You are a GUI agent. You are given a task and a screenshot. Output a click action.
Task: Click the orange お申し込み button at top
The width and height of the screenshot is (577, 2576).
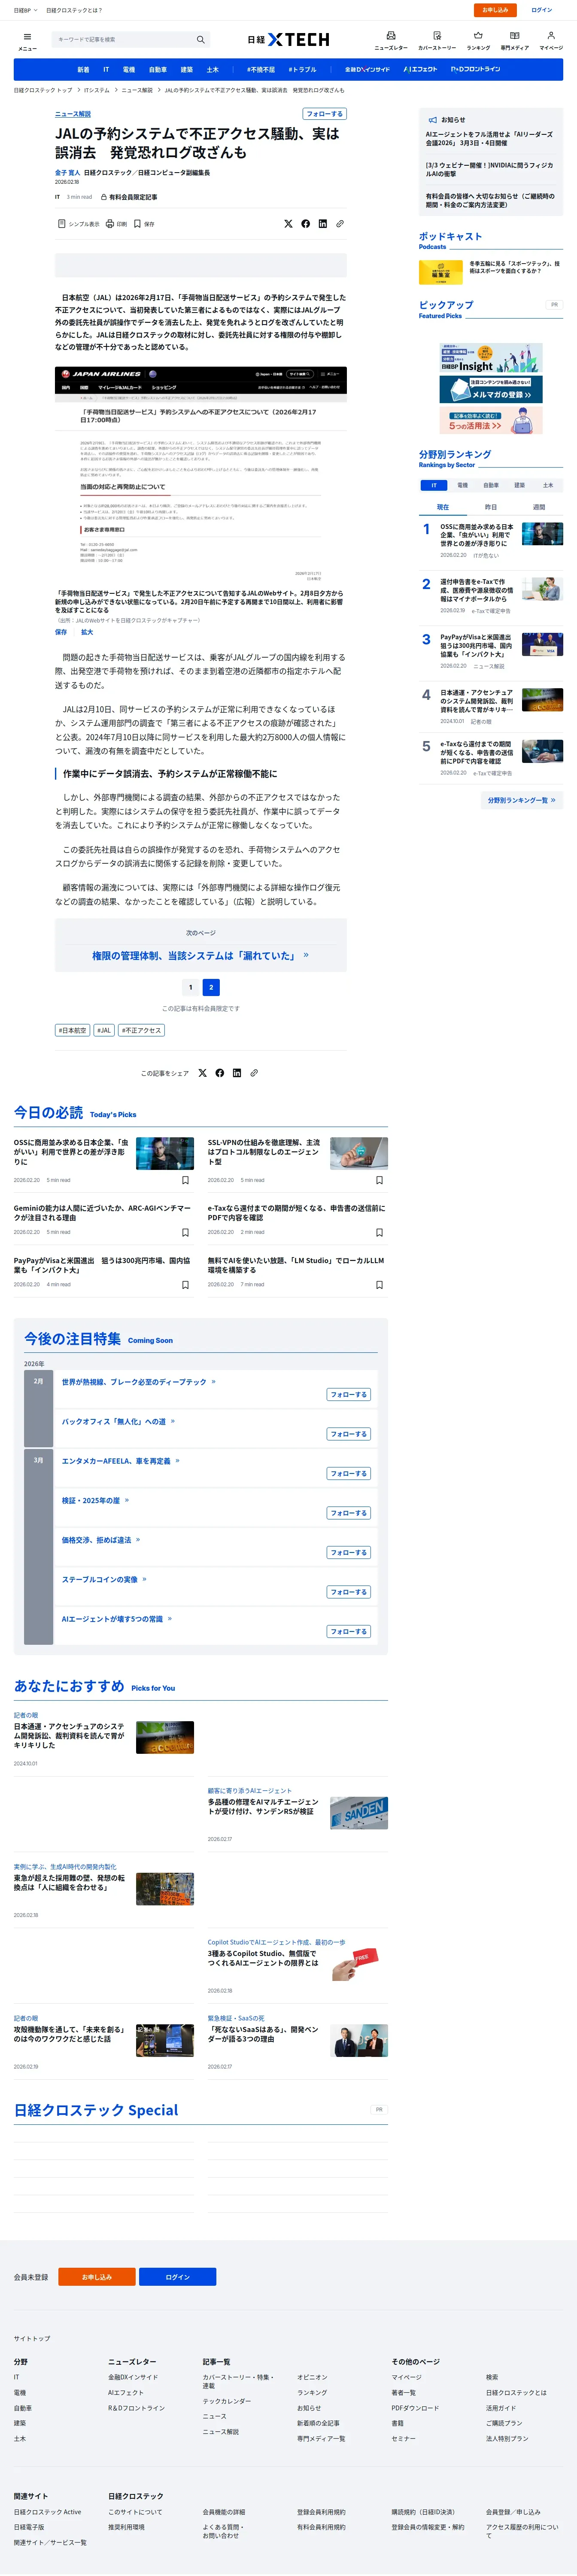495,10
